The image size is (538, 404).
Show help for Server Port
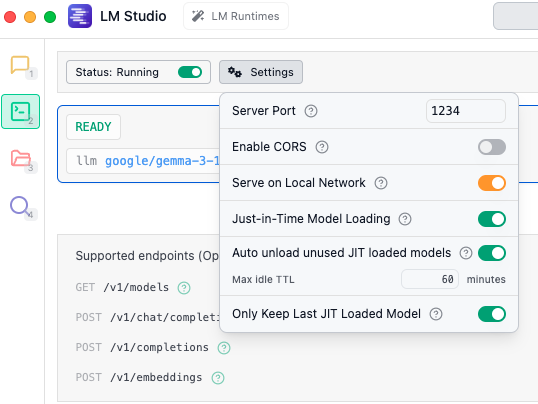(311, 111)
